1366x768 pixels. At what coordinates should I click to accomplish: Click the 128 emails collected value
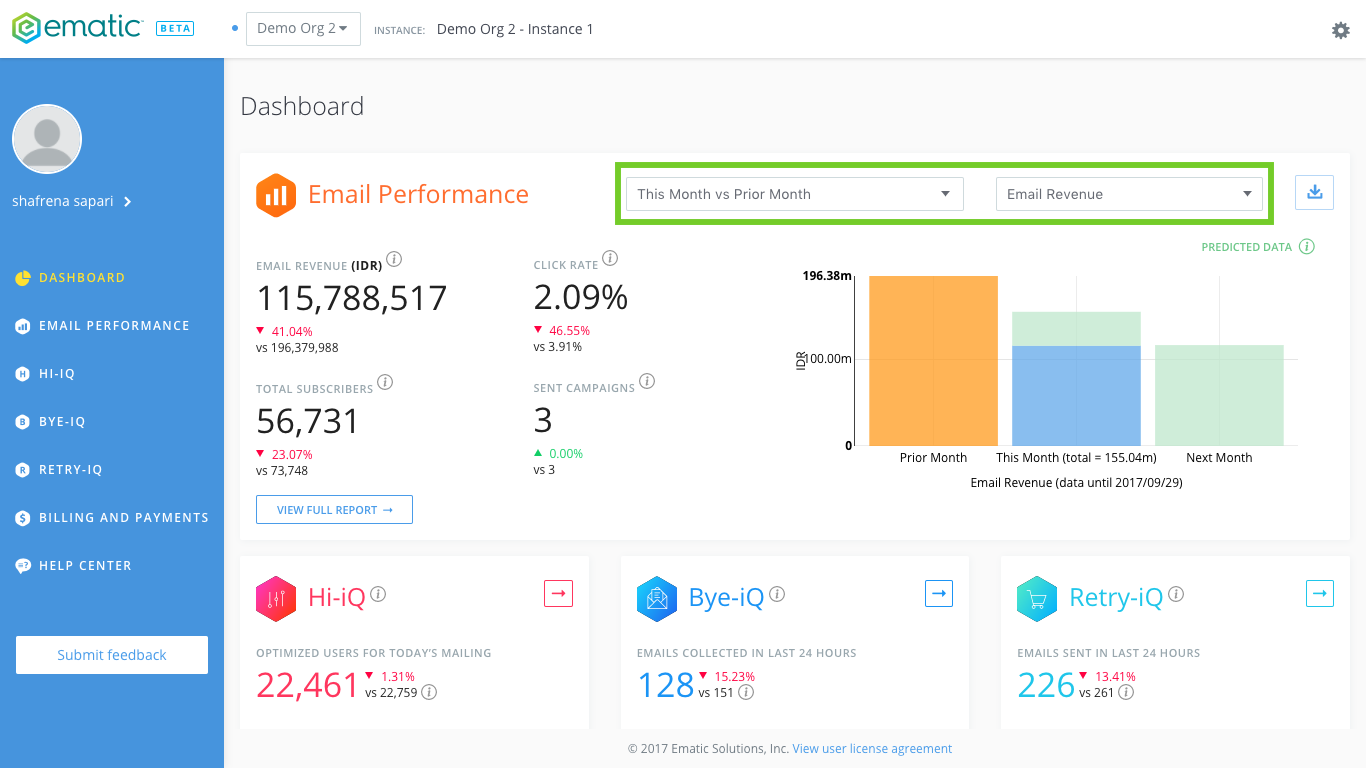666,685
